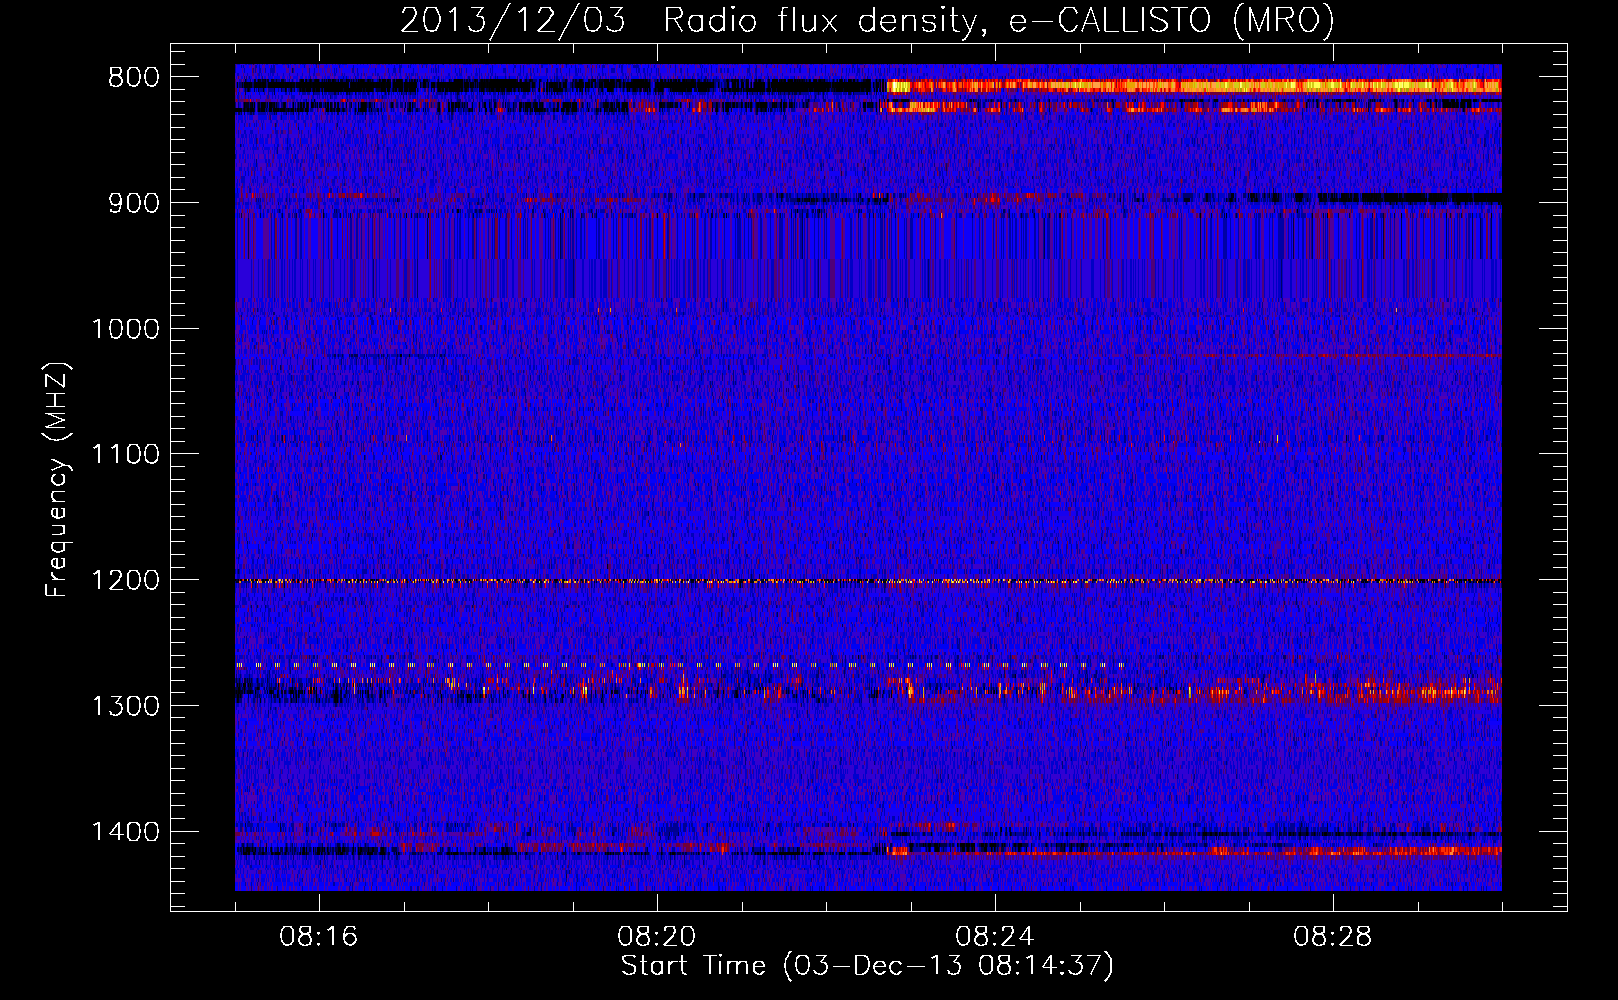Click the 1200 frequency tick label
The image size is (1618, 1000).
[125, 581]
